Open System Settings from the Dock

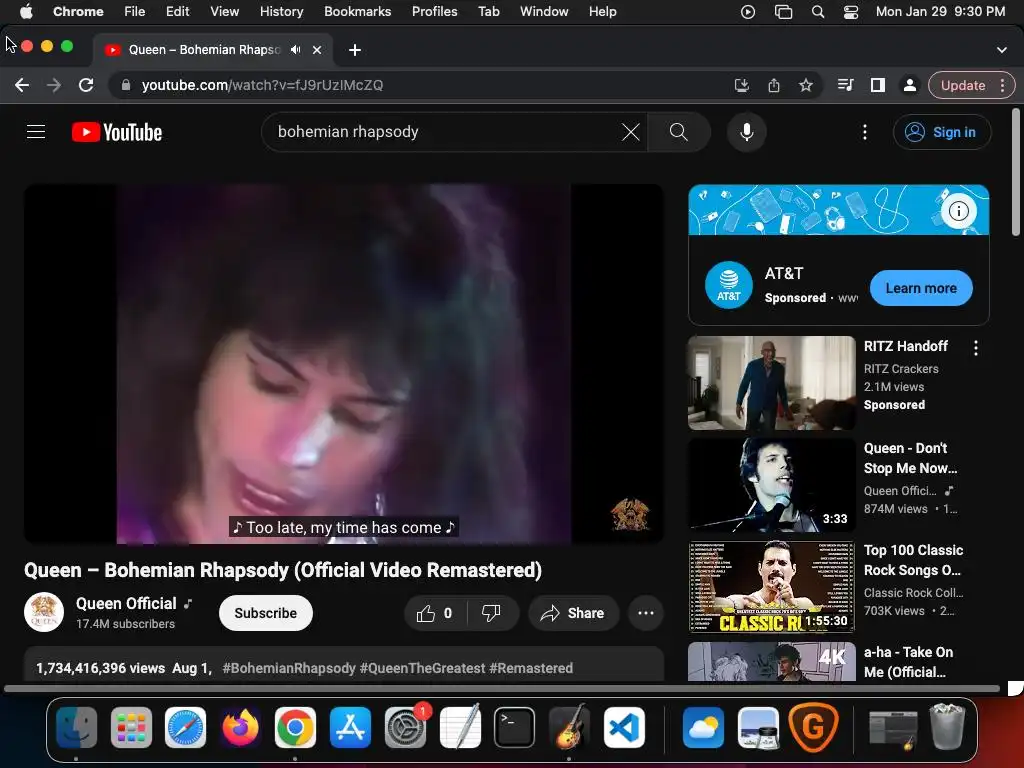pyautogui.click(x=406, y=727)
